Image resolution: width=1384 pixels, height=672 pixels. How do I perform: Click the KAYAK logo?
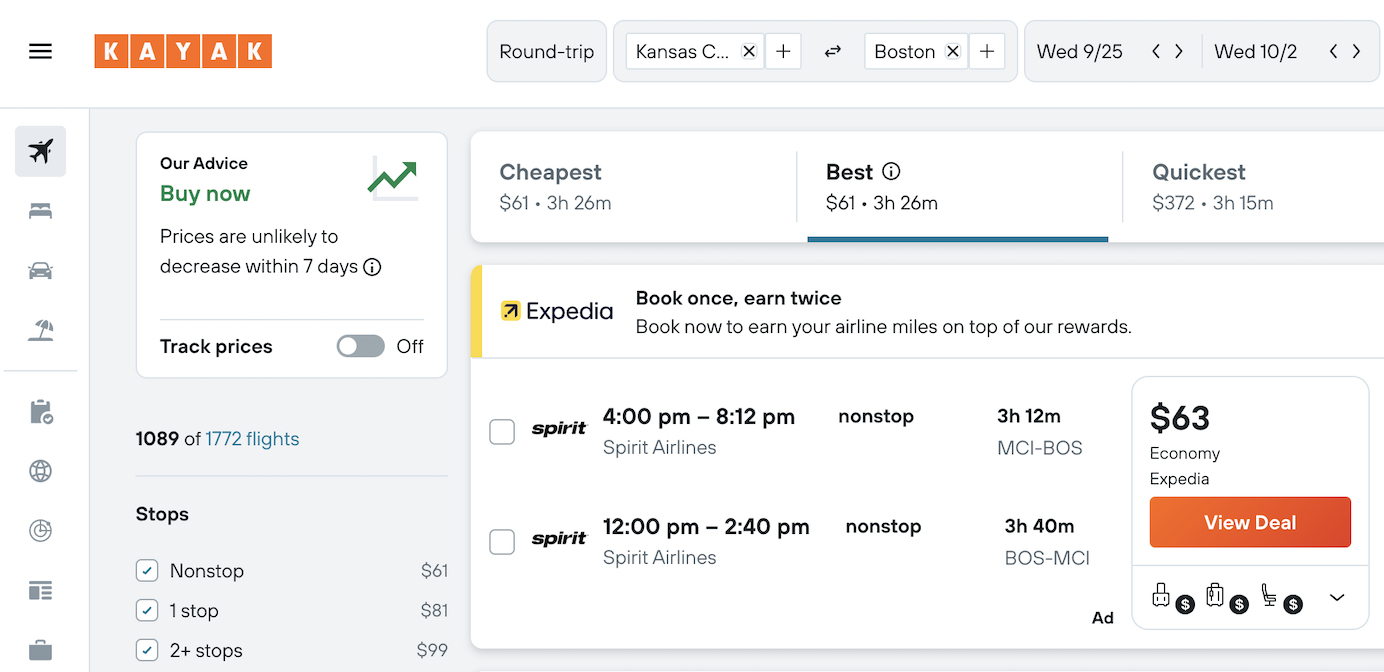183,51
